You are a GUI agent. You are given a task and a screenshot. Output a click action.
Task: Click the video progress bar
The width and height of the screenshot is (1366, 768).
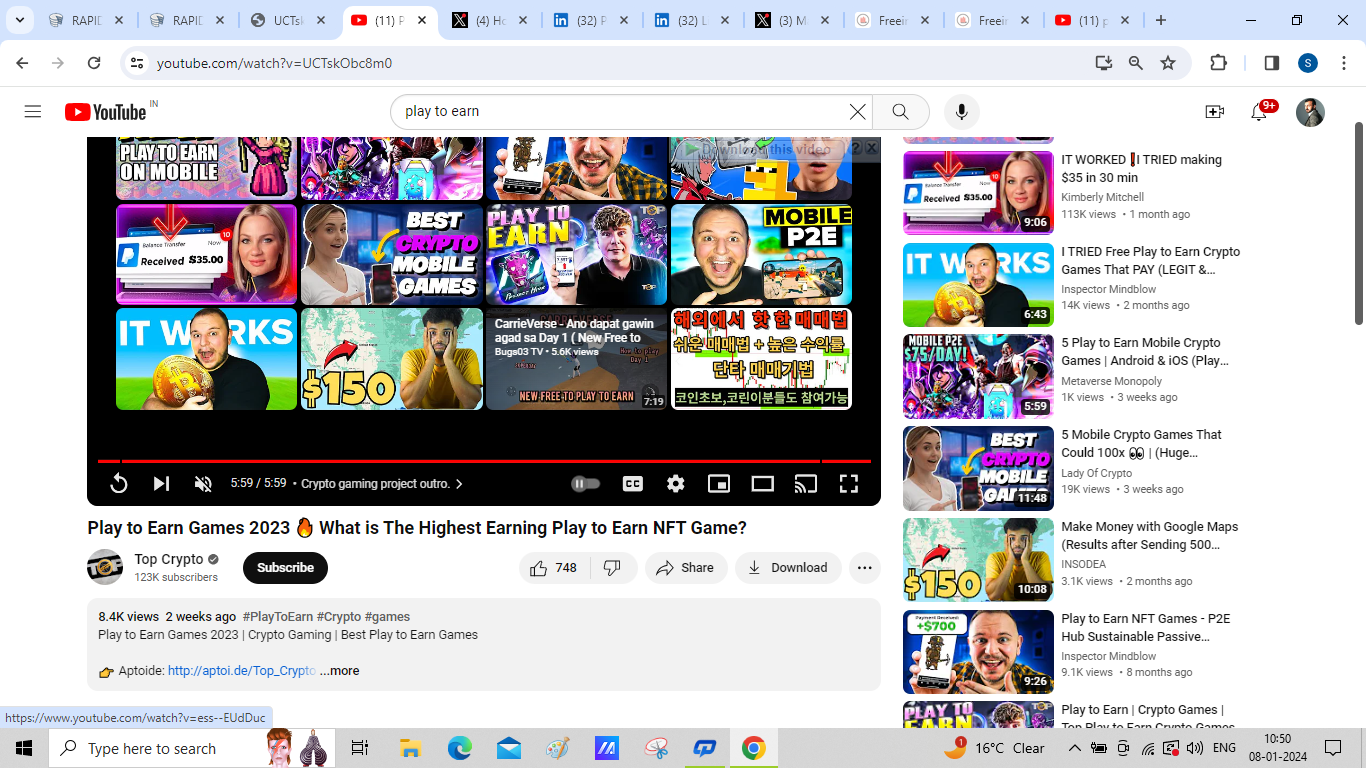point(484,461)
